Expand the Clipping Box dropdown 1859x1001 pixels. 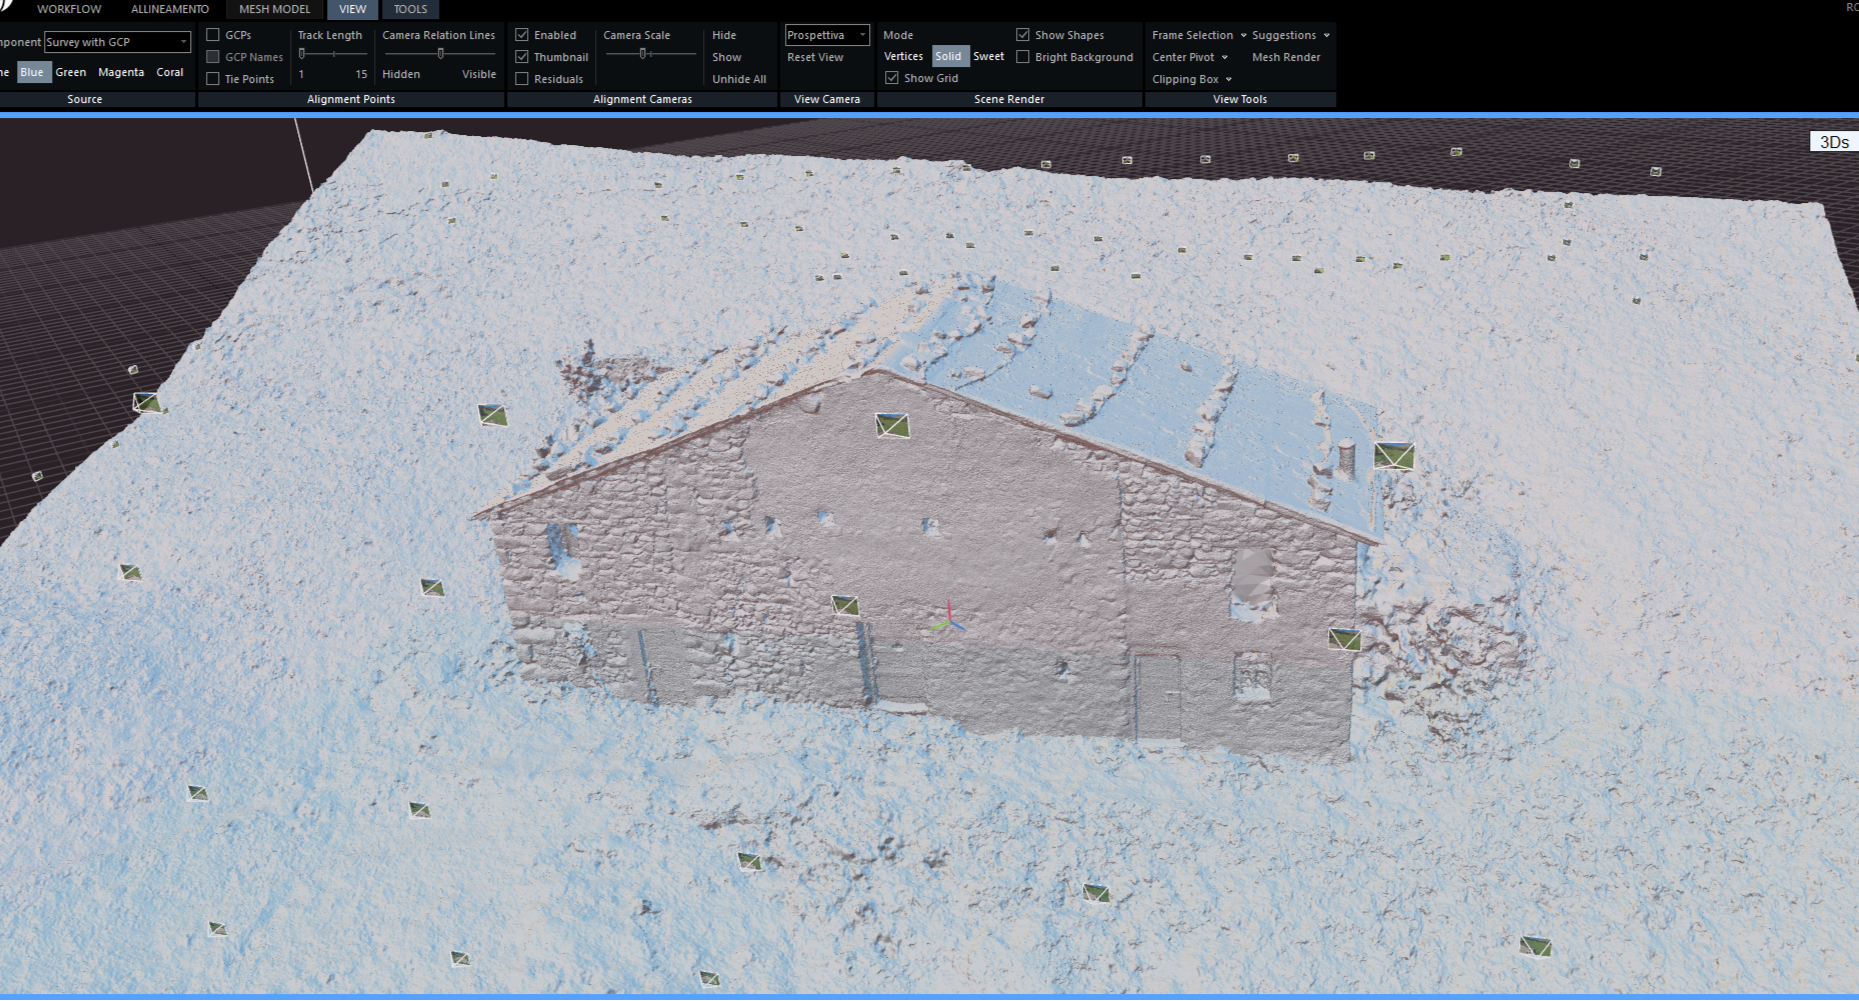click(x=1191, y=79)
